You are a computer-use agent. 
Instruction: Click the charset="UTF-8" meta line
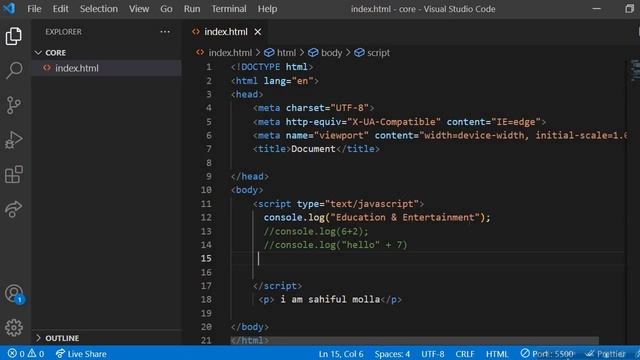tap(313, 108)
